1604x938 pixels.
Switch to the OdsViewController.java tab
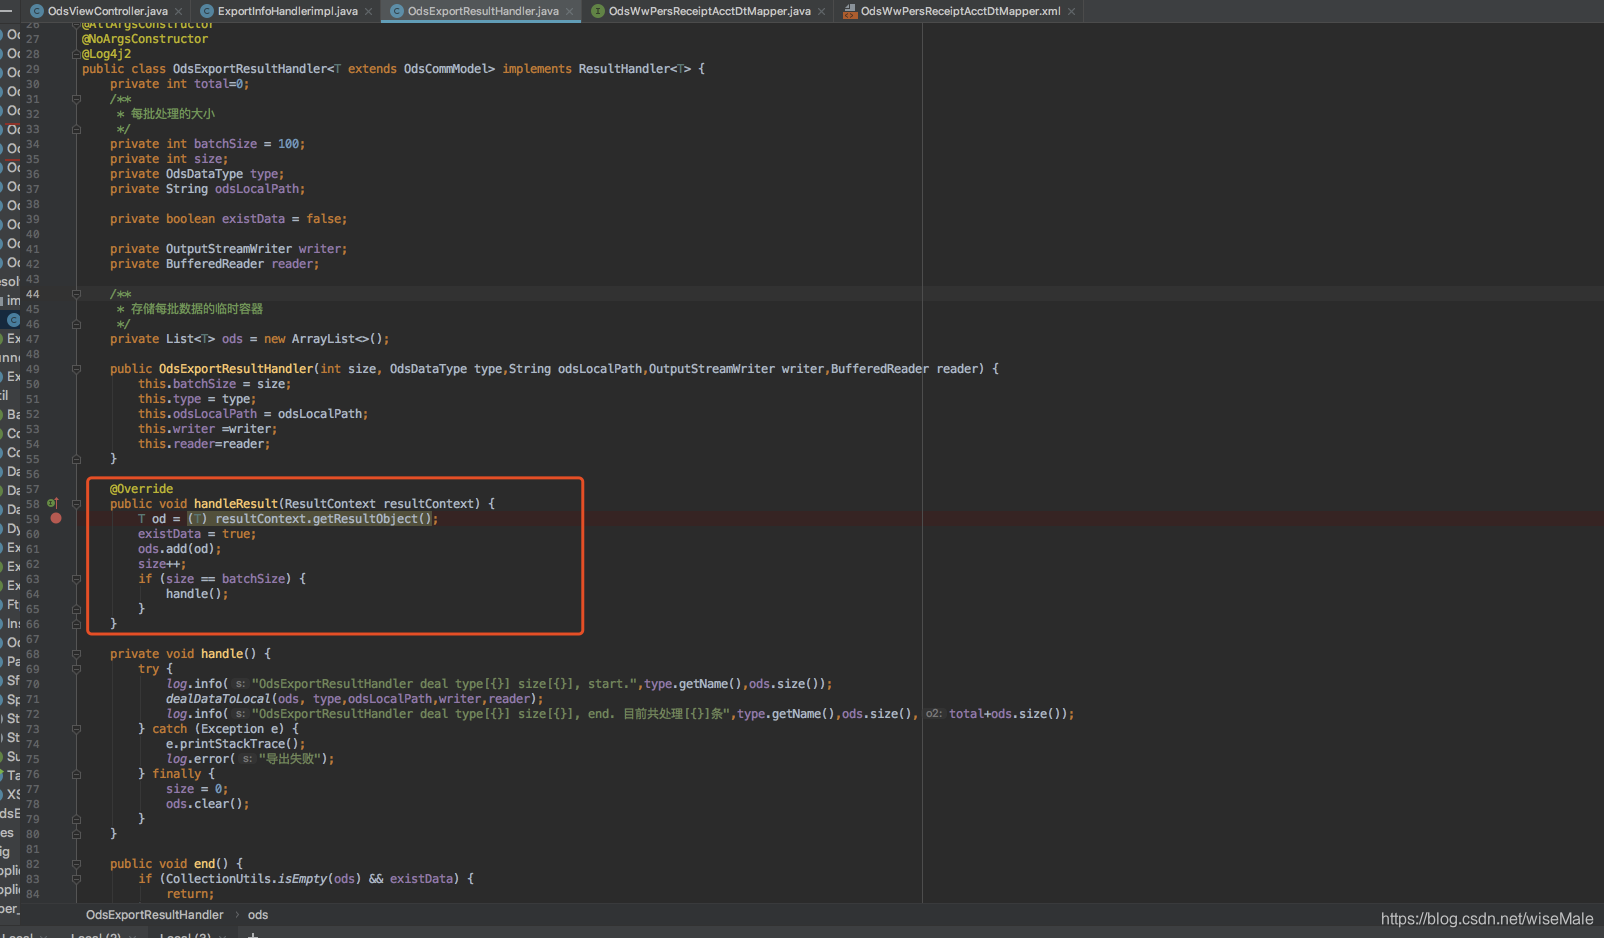(107, 11)
